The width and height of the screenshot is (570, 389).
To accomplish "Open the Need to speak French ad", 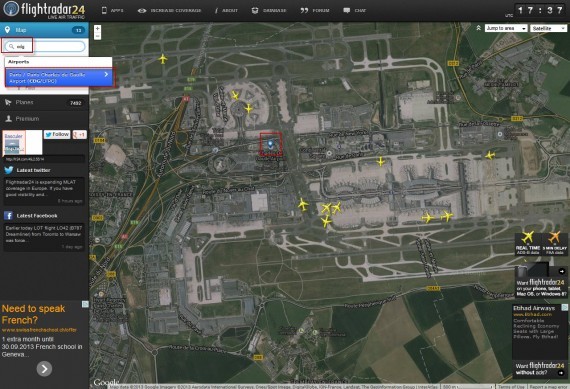I will pos(33,314).
